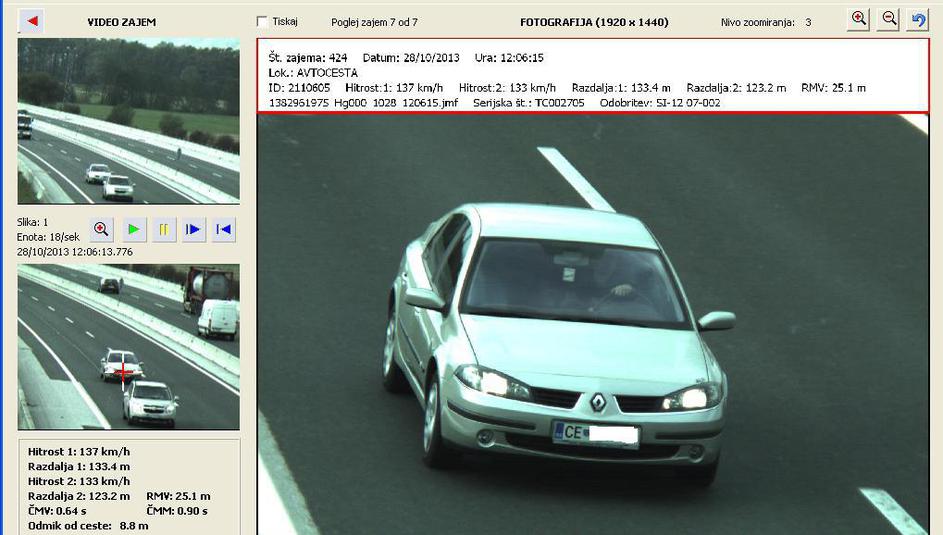Pause the video playback
The height and width of the screenshot is (535, 943).
163,229
